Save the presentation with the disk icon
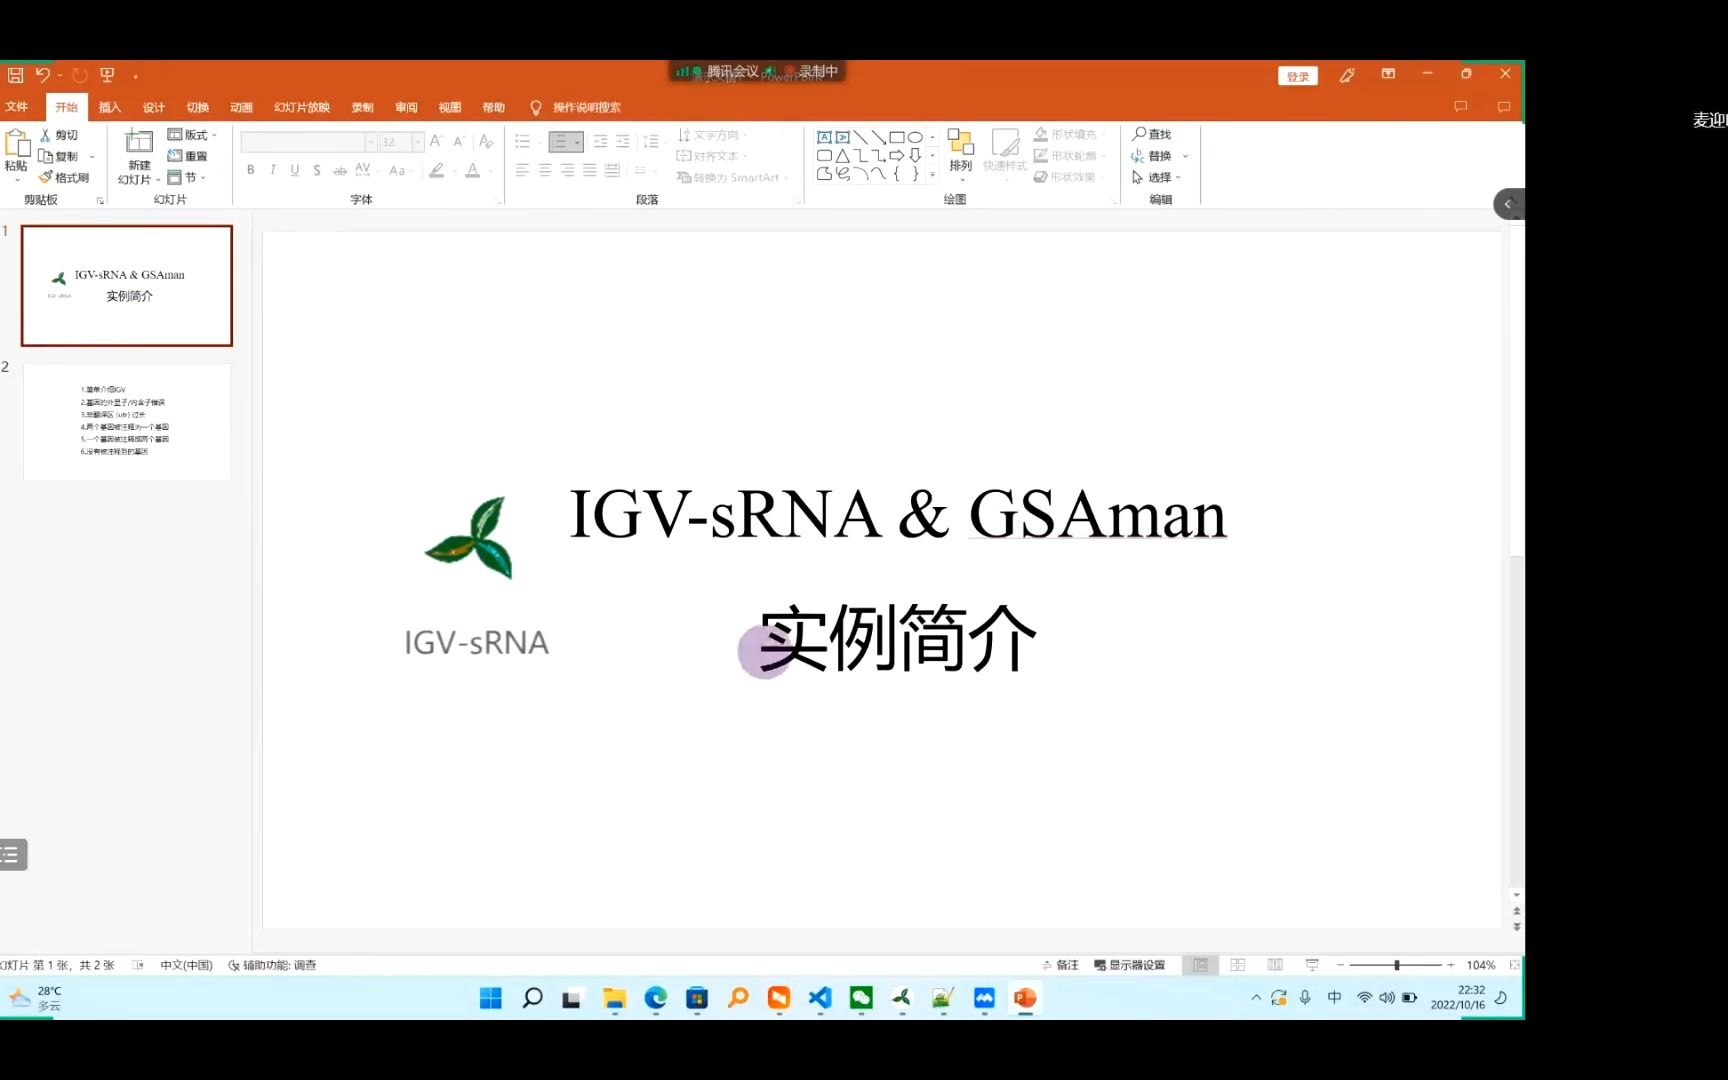This screenshot has width=1728, height=1080. coord(15,75)
